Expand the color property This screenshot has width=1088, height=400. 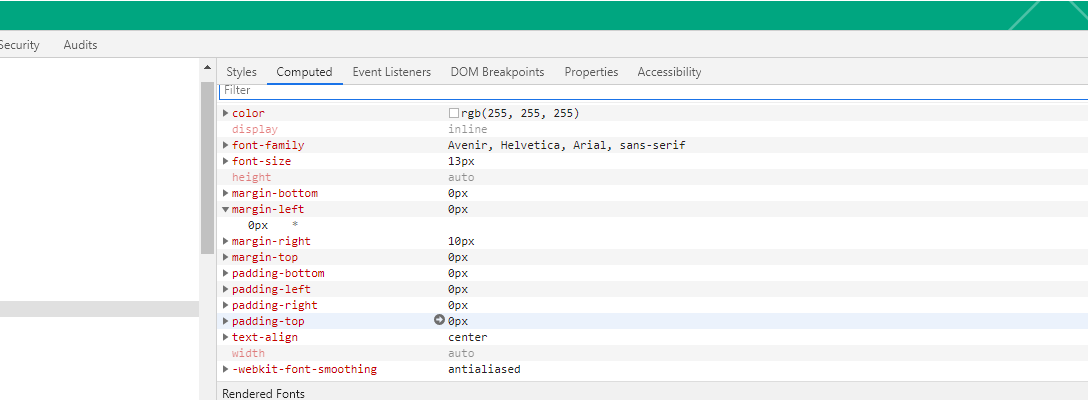click(x=226, y=113)
